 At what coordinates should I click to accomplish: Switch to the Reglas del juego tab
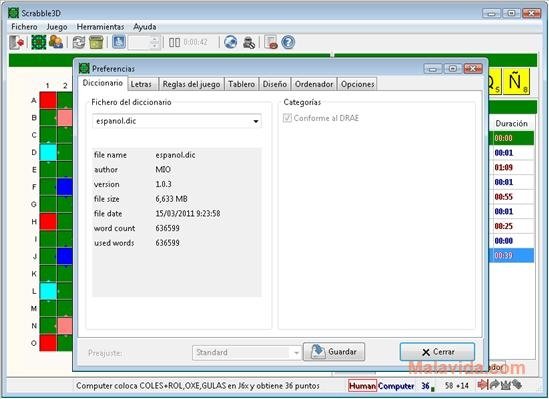(x=191, y=84)
